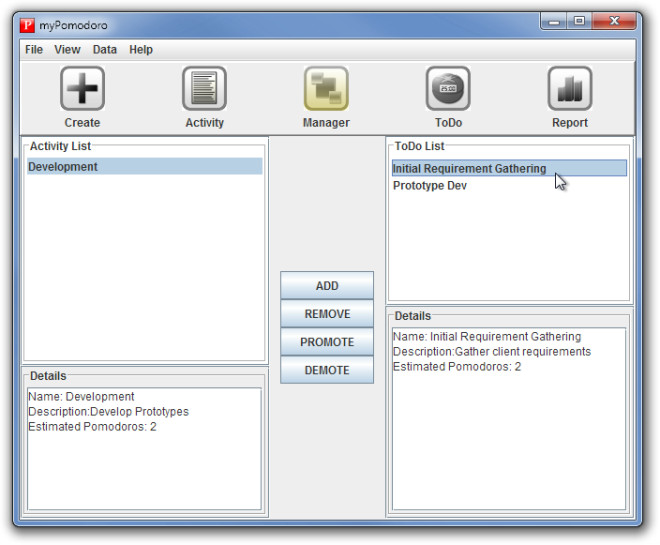Viewport: 660px width, 545px height.
Task: Select Prototype Dev in ToDo List
Action: (509, 185)
